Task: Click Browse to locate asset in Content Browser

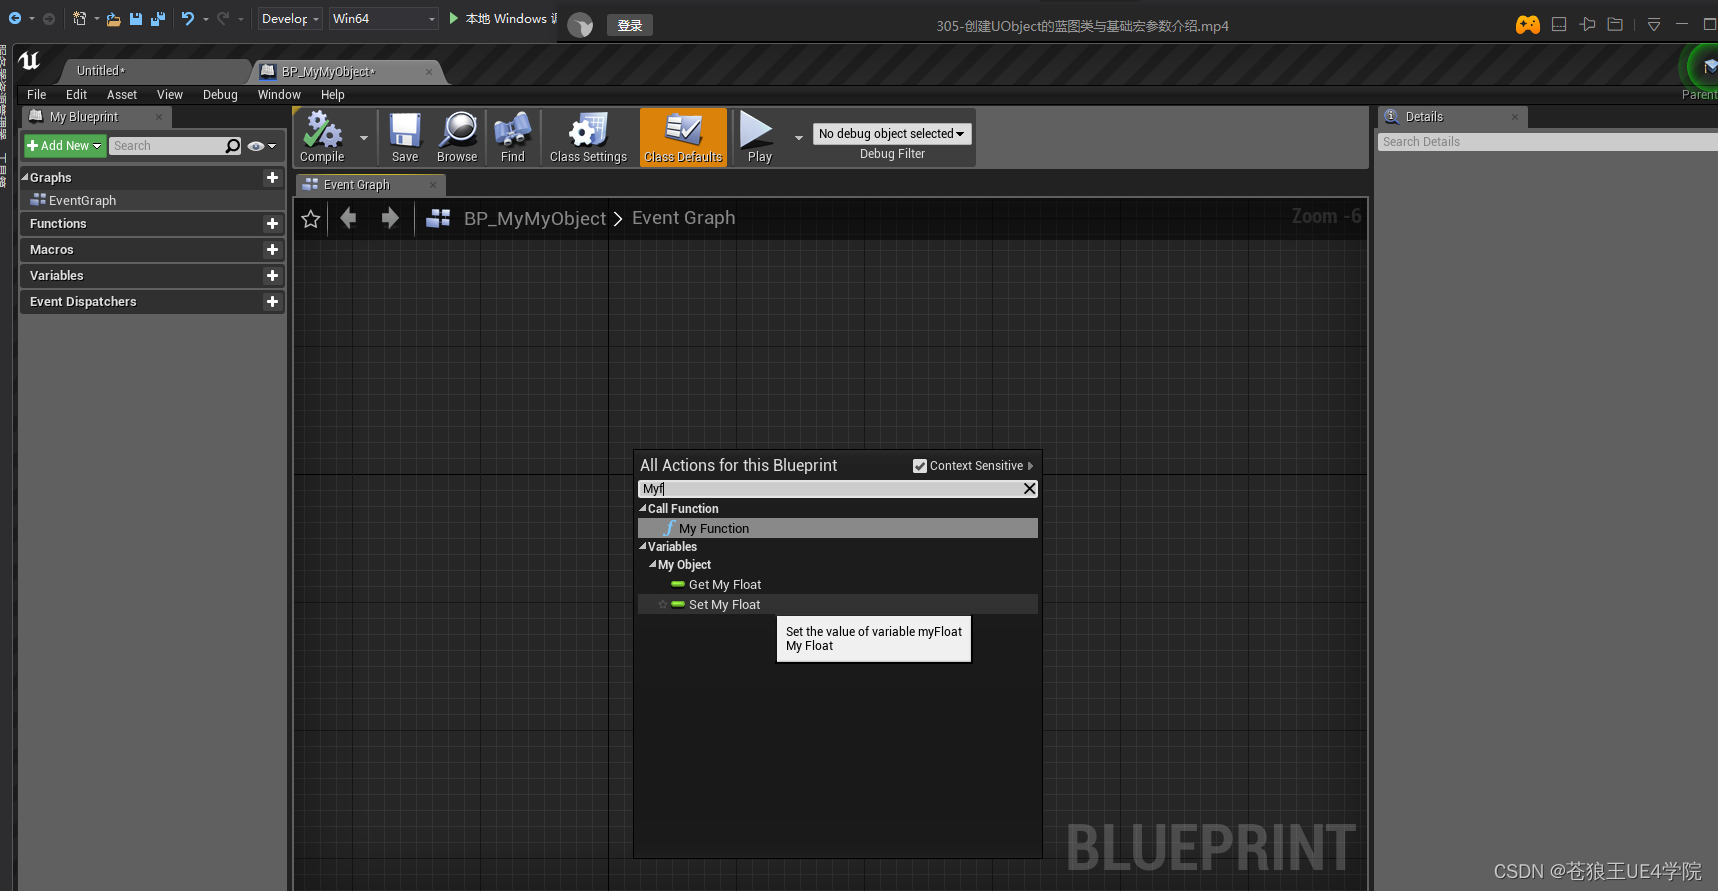Action: pos(457,137)
